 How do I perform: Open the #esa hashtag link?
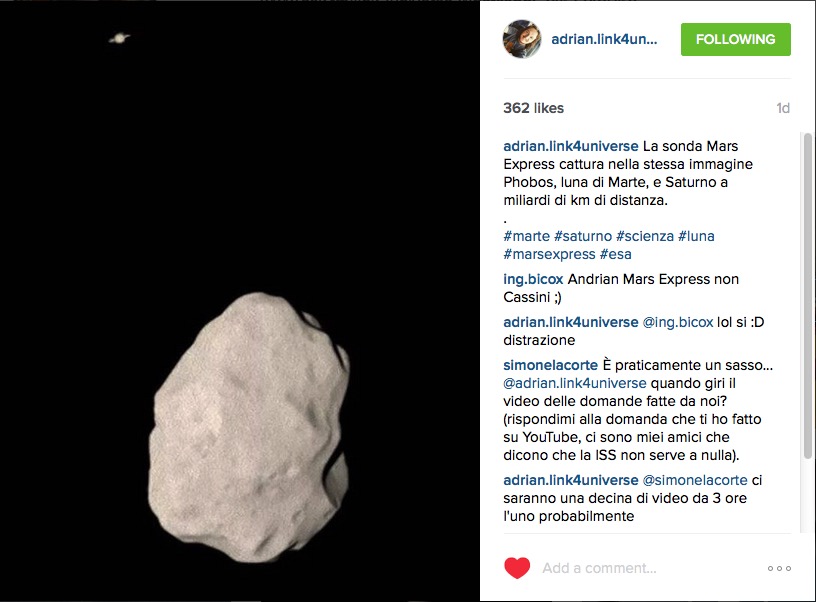click(615, 254)
